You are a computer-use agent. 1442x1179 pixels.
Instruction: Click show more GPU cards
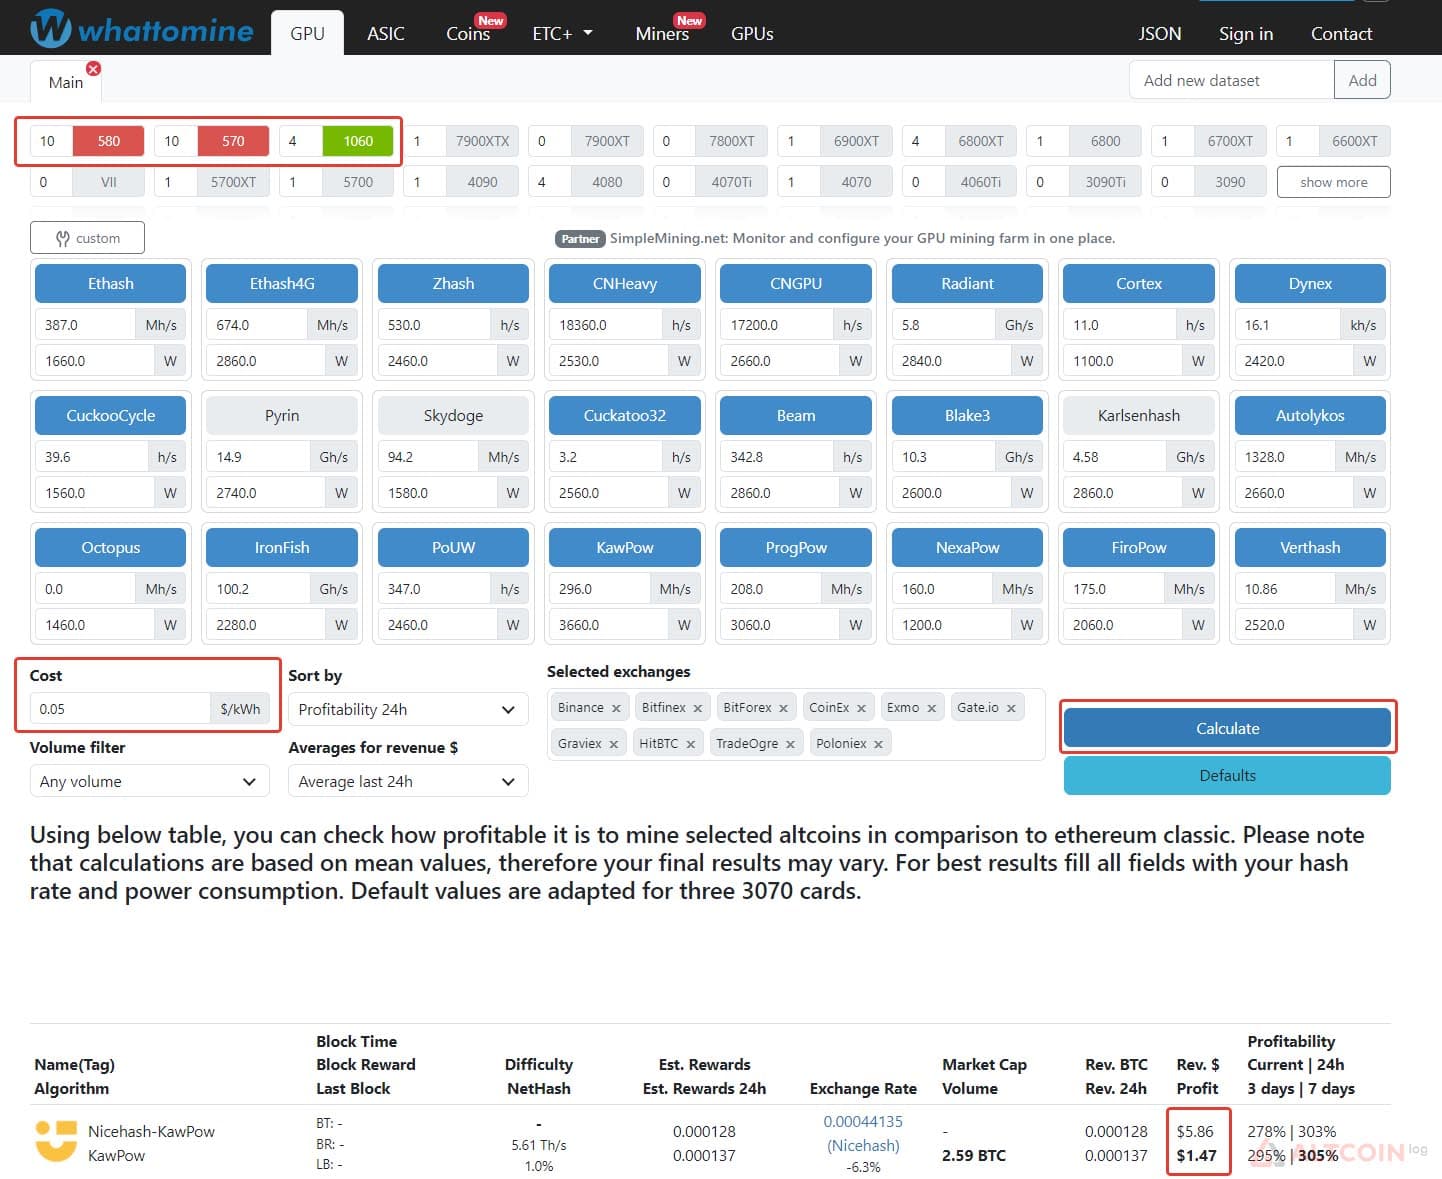pos(1333,182)
